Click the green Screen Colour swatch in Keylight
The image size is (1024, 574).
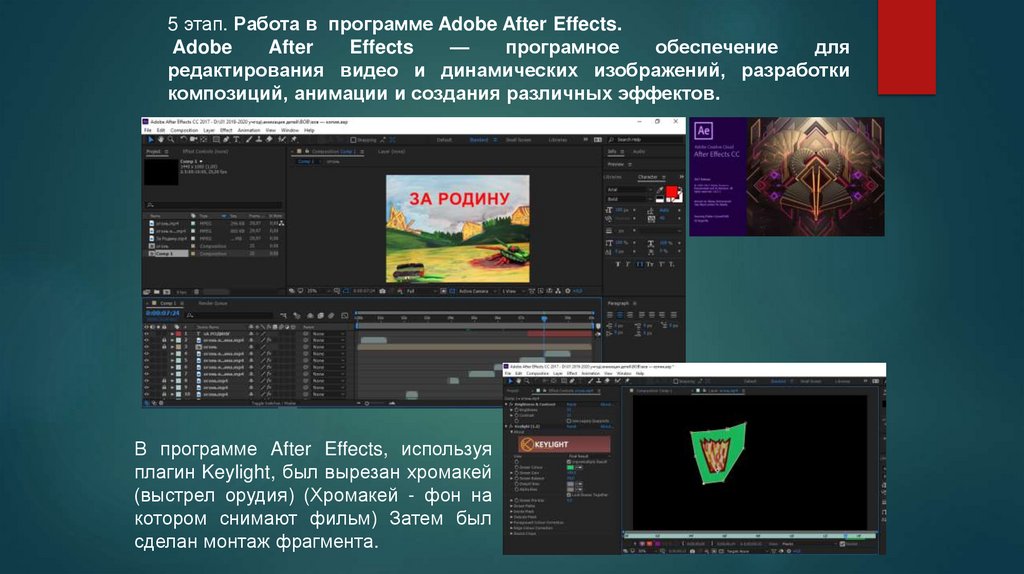pos(570,467)
